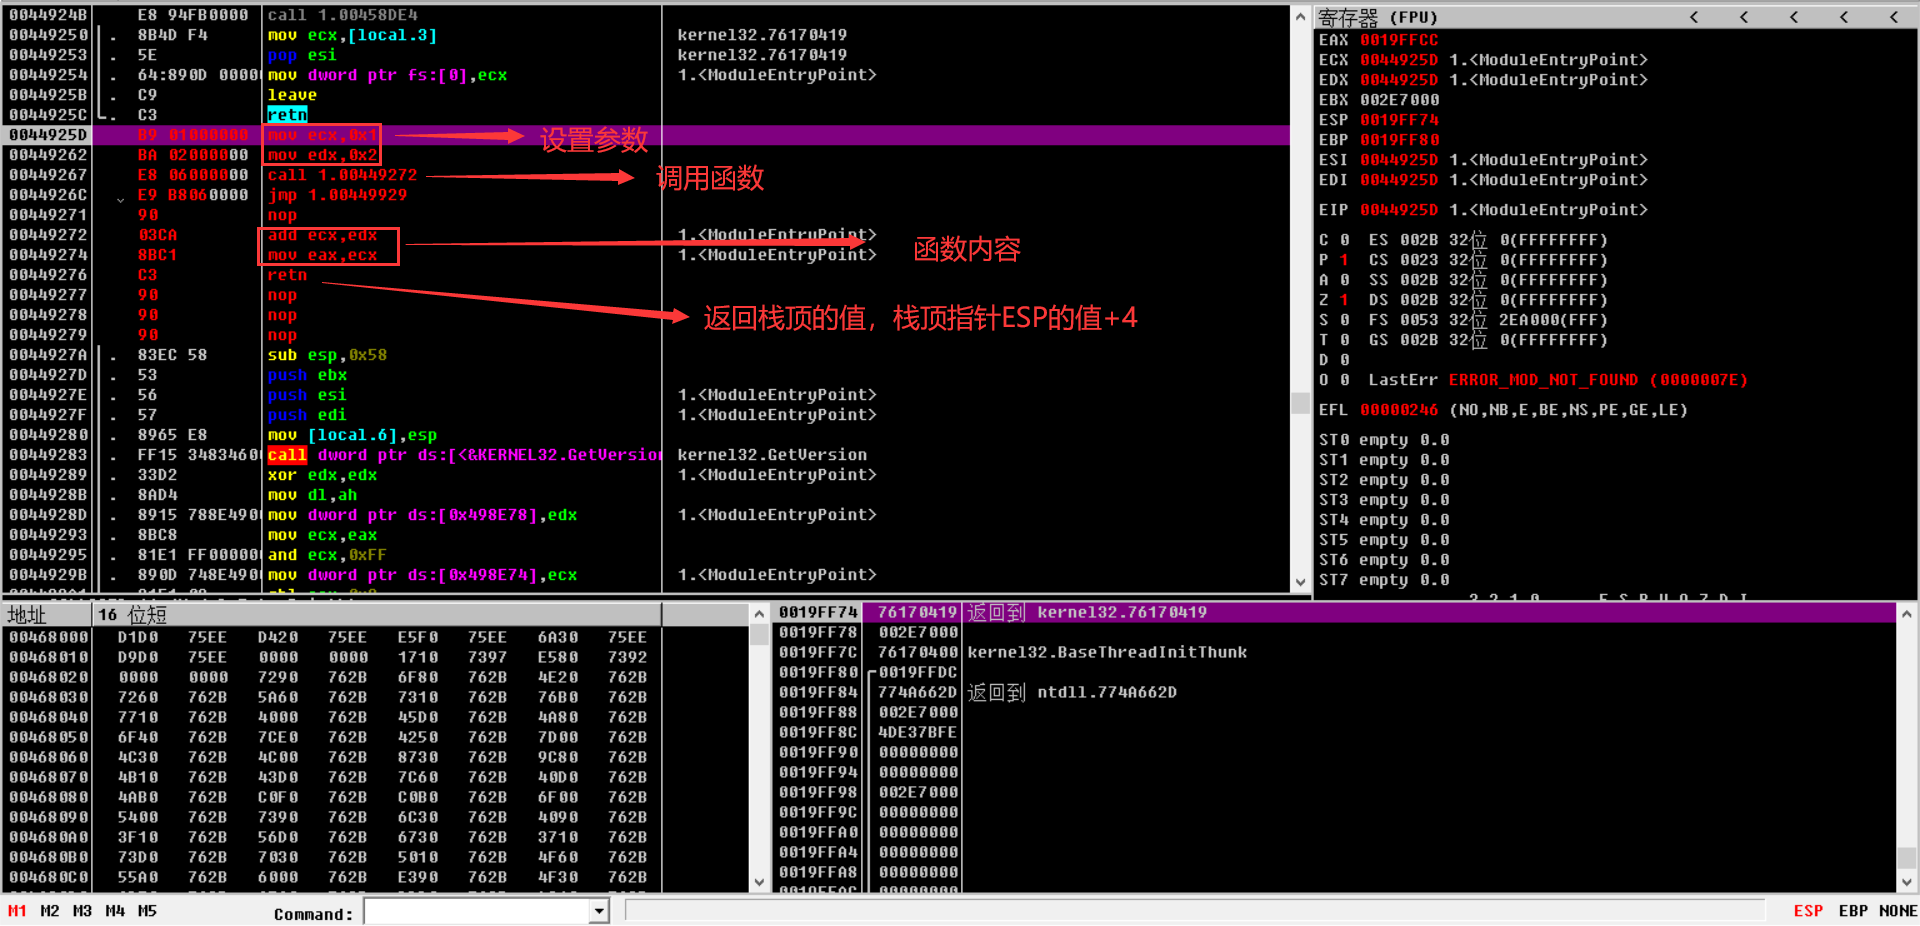The width and height of the screenshot is (1920, 926).
Task: Click the 地址 column header in dump
Action: click(x=47, y=614)
